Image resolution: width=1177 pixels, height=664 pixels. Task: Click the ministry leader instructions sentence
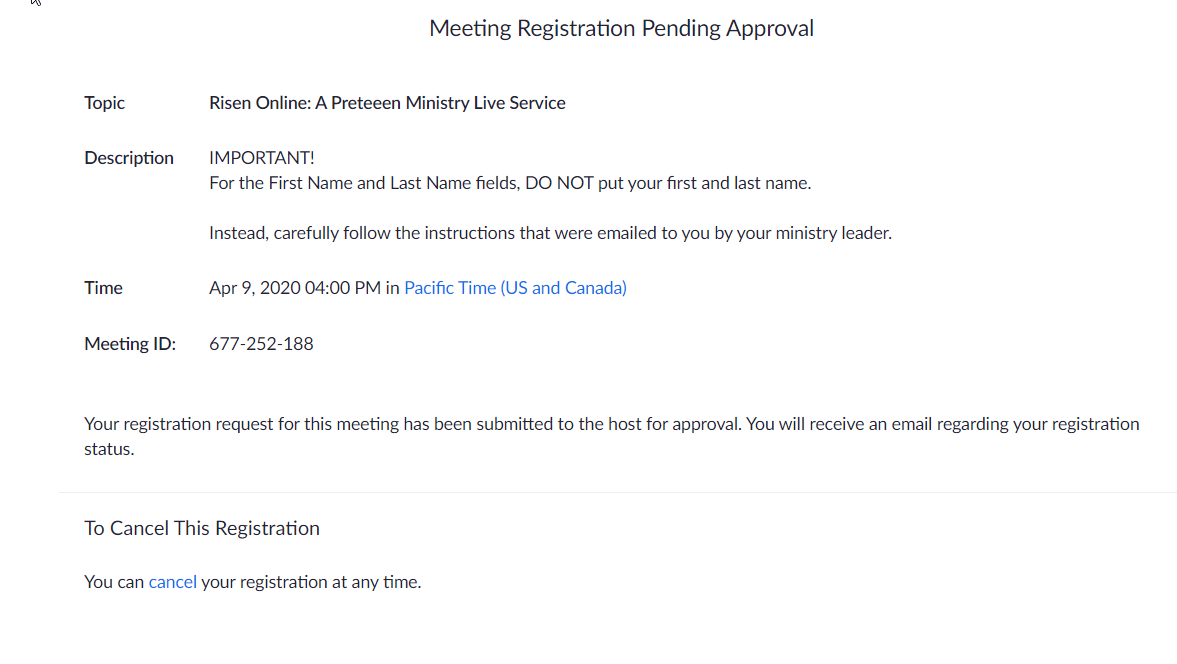point(550,233)
